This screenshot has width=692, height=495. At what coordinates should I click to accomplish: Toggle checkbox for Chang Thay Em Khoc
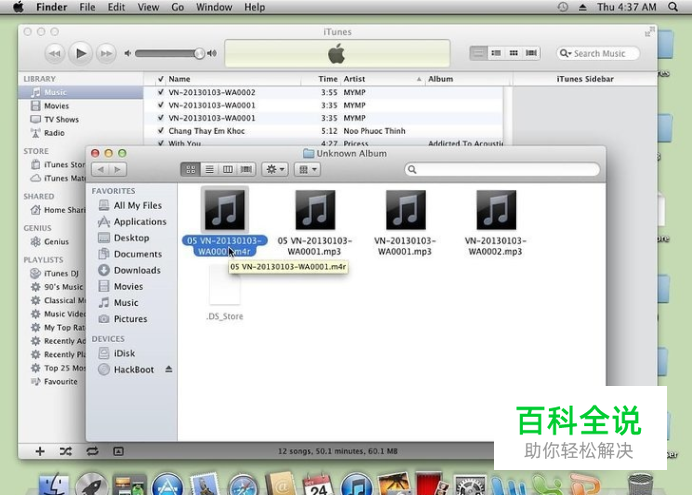[x=161, y=131]
